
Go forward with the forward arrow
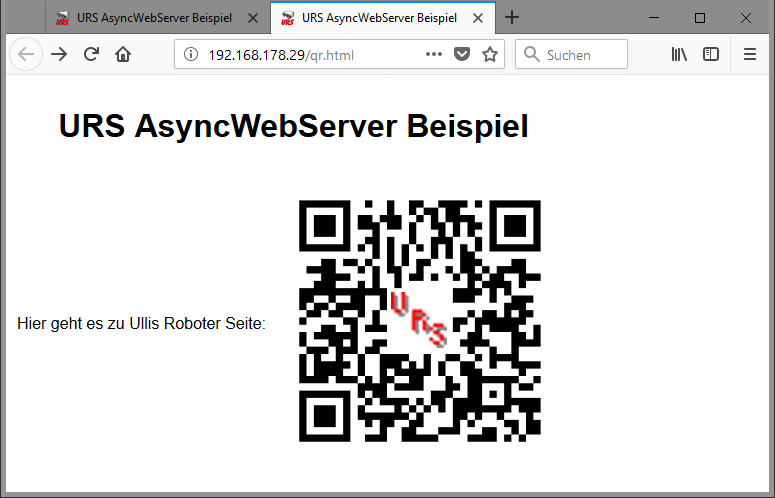click(59, 54)
